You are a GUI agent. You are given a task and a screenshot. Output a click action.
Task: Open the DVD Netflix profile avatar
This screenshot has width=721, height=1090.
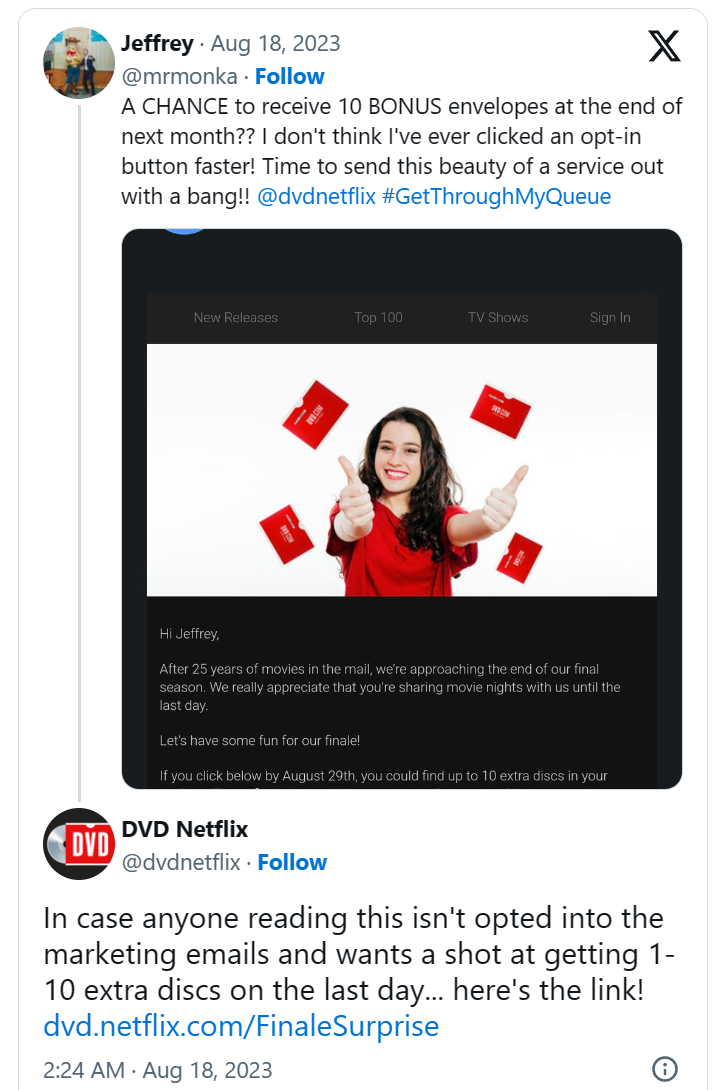point(79,844)
